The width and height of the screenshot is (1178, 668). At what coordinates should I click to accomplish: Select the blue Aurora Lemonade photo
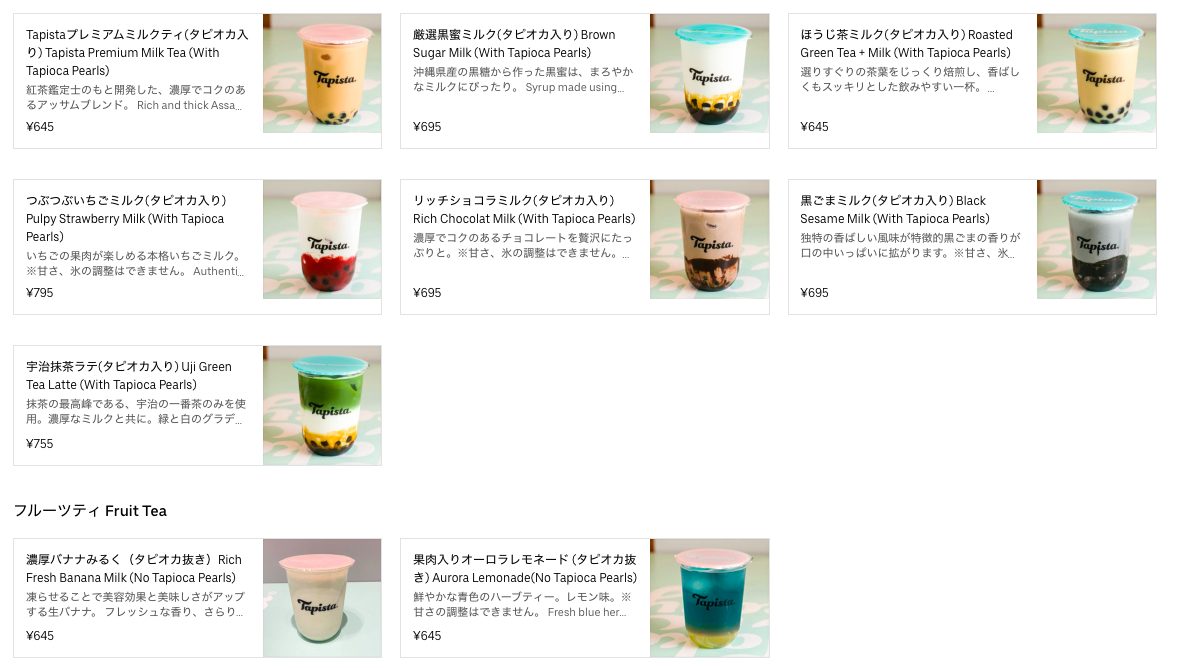[x=709, y=598]
